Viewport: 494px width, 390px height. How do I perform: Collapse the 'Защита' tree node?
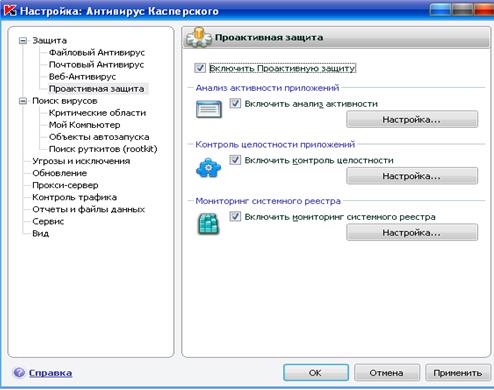coord(23,41)
